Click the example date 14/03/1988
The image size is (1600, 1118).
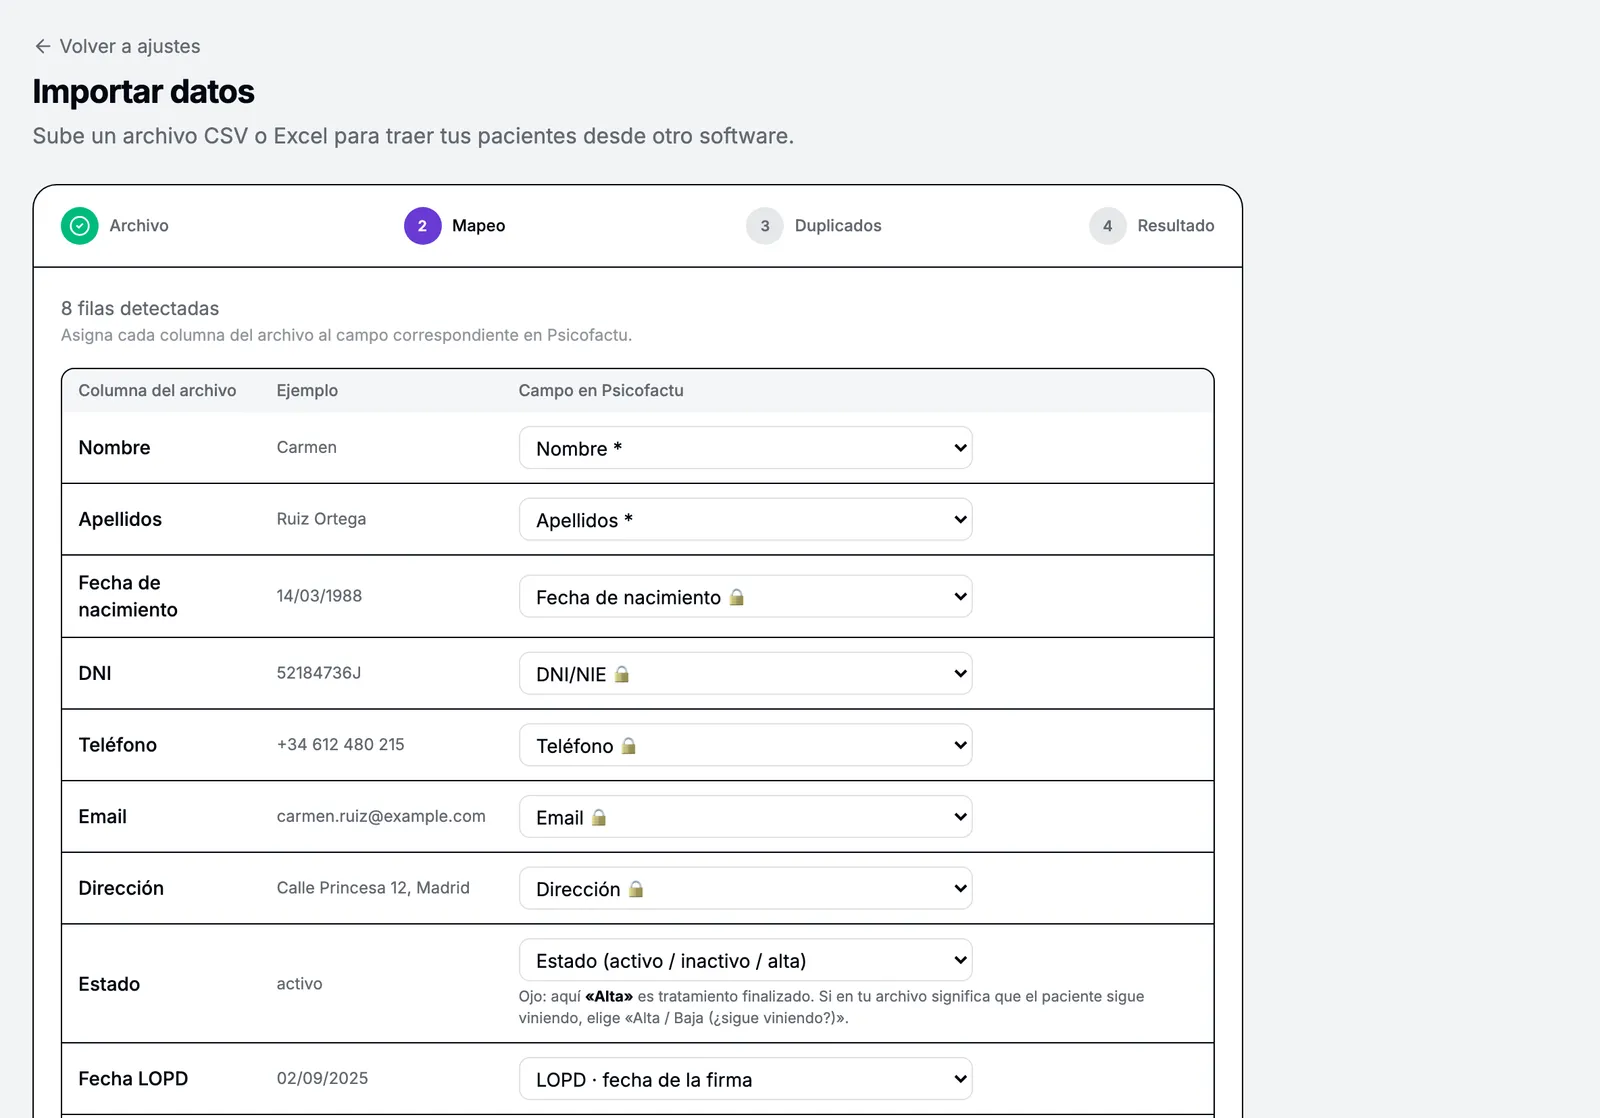pos(319,596)
